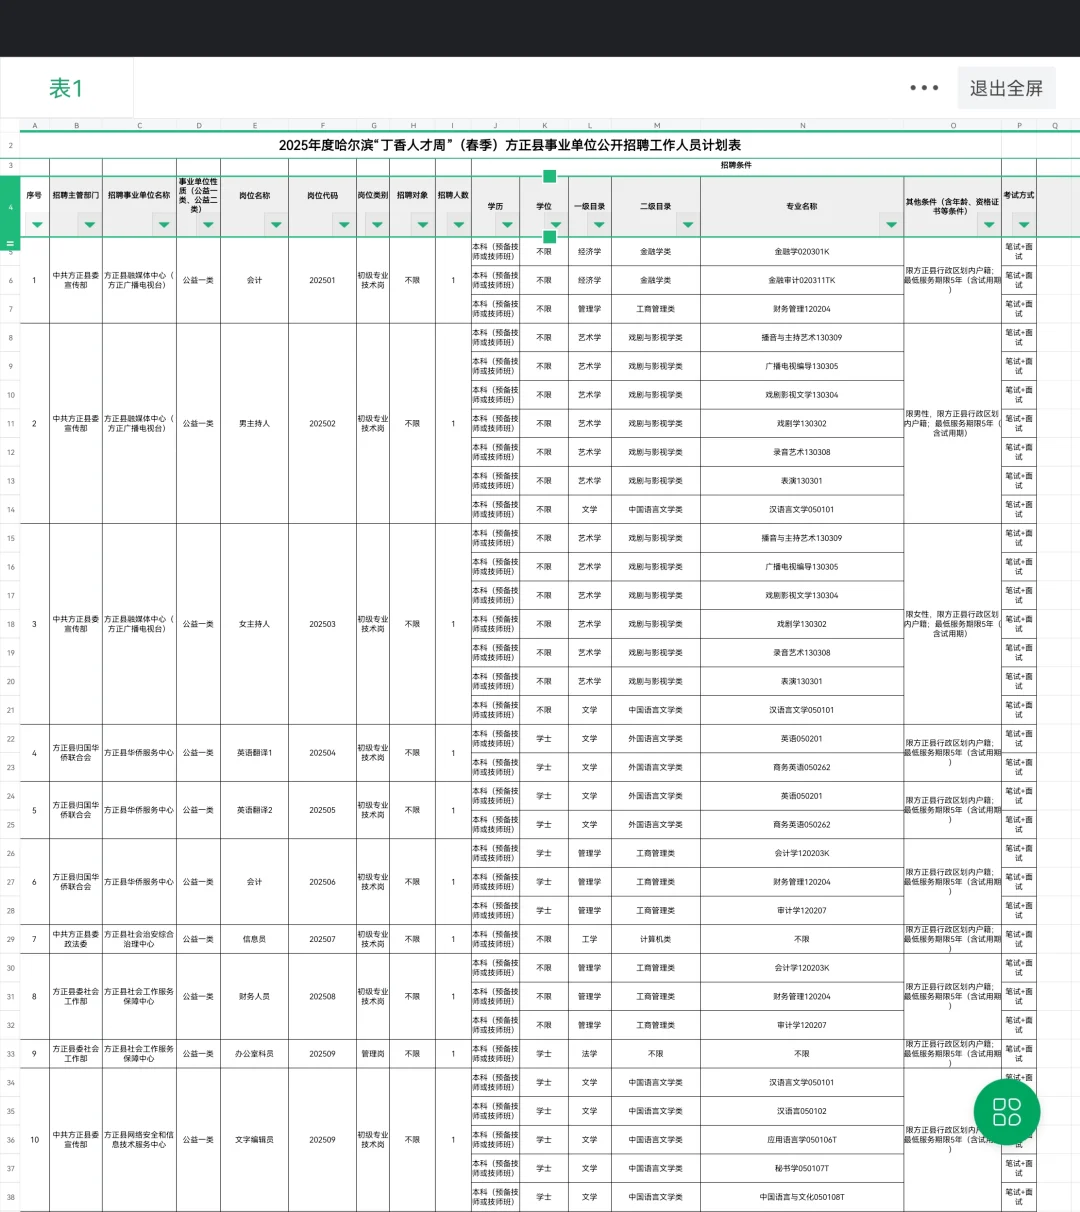
Task: Tap the green apps grid floating button
Action: pyautogui.click(x=1007, y=1111)
